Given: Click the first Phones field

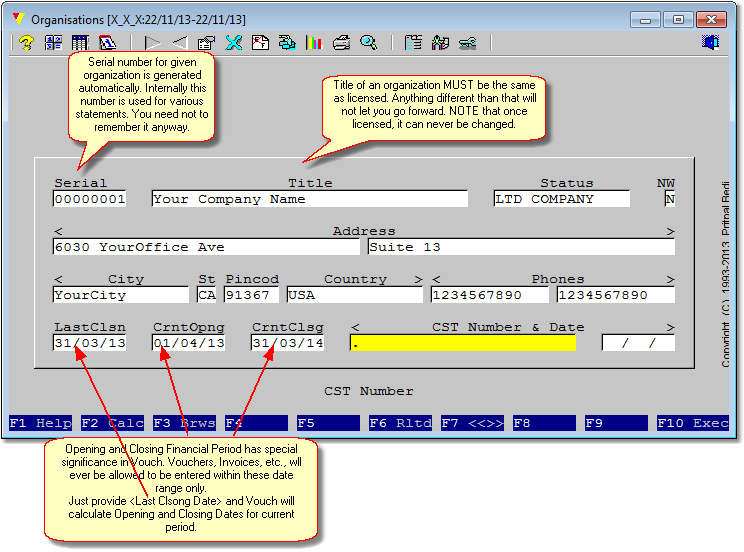Looking at the screenshot, I should (x=490, y=295).
